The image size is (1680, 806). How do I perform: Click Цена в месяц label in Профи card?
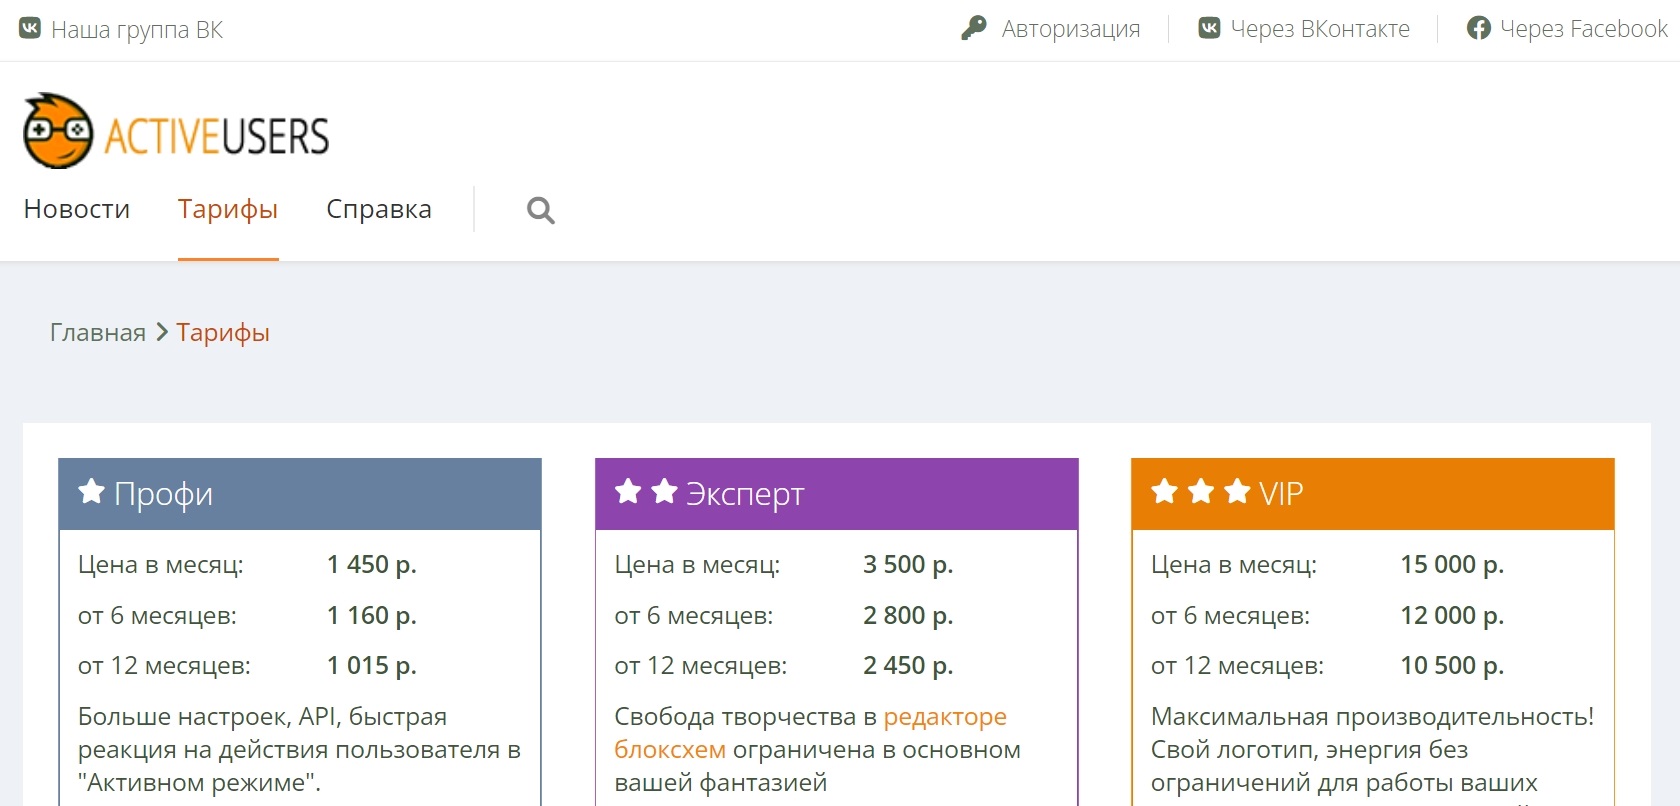tap(161, 565)
